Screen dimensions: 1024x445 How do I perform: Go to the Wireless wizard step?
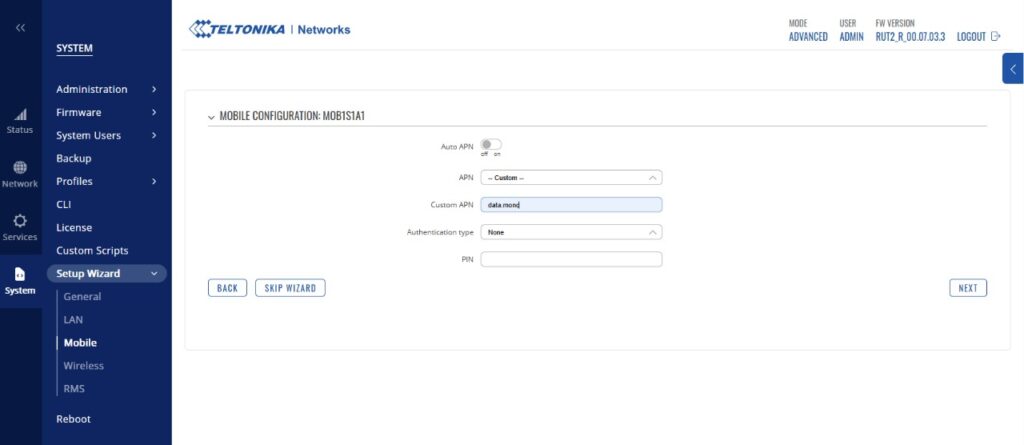(83, 366)
